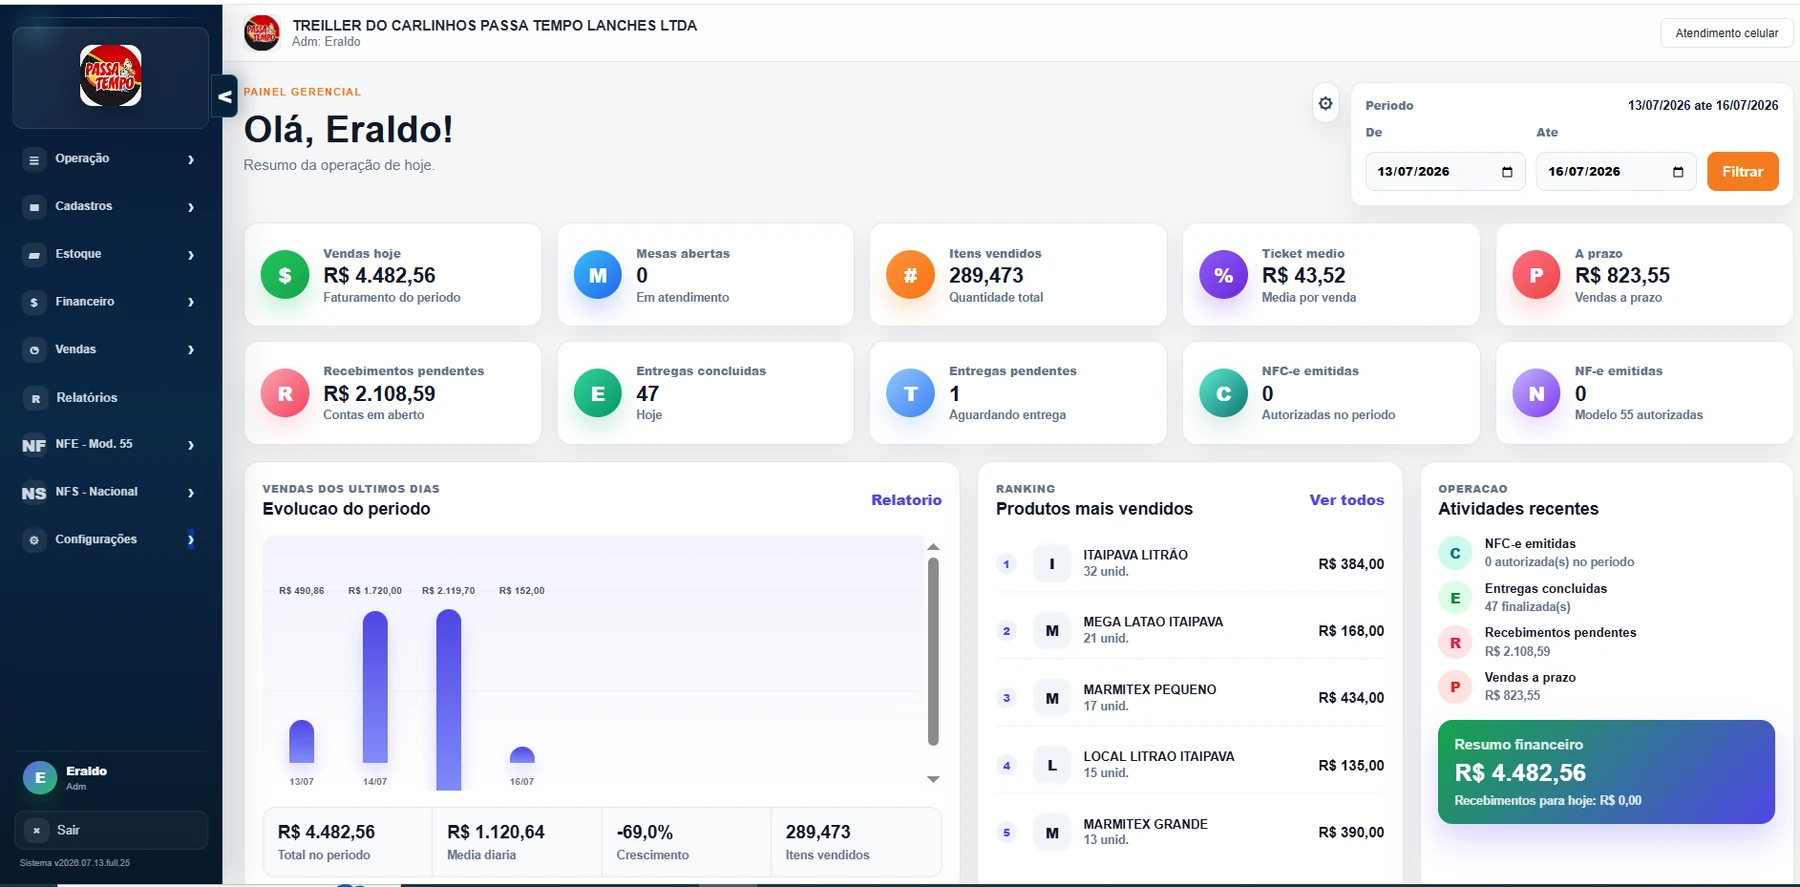Expand the Configurações submenu chevron
1800x887 pixels.
click(191, 540)
